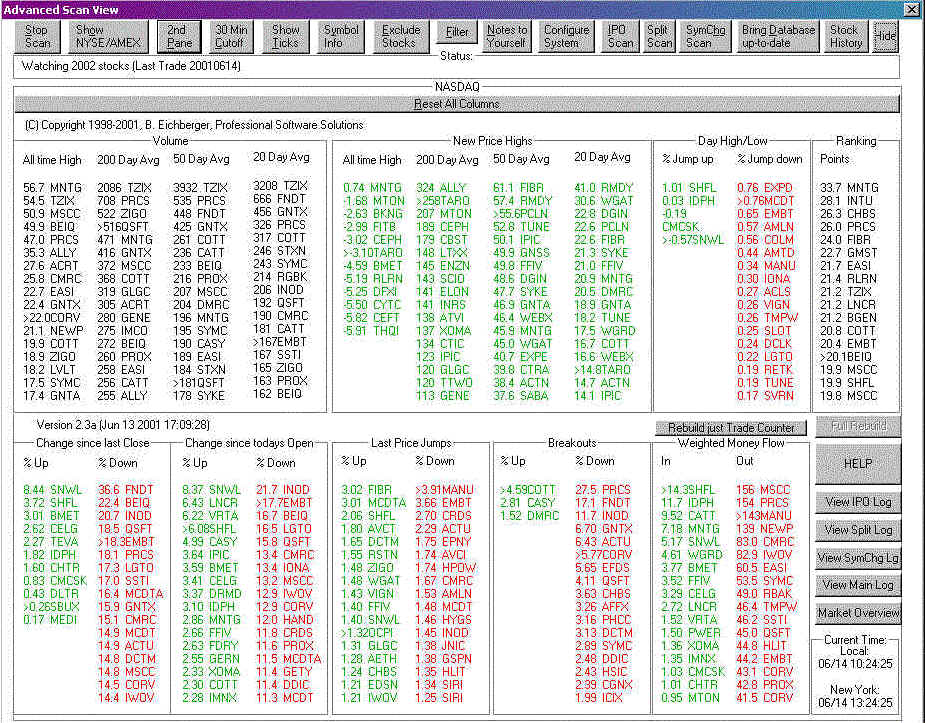View the IPO Log

tap(858, 502)
